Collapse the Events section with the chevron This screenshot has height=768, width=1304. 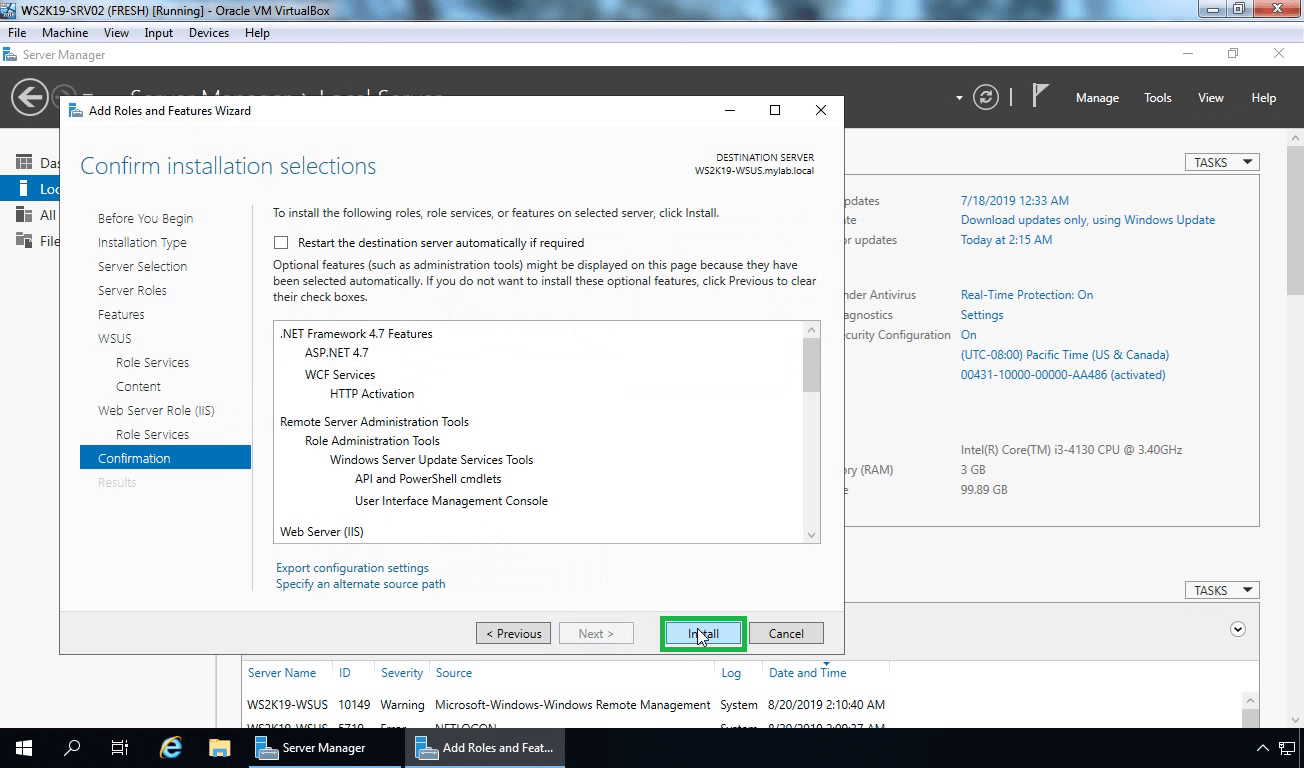click(x=1238, y=629)
